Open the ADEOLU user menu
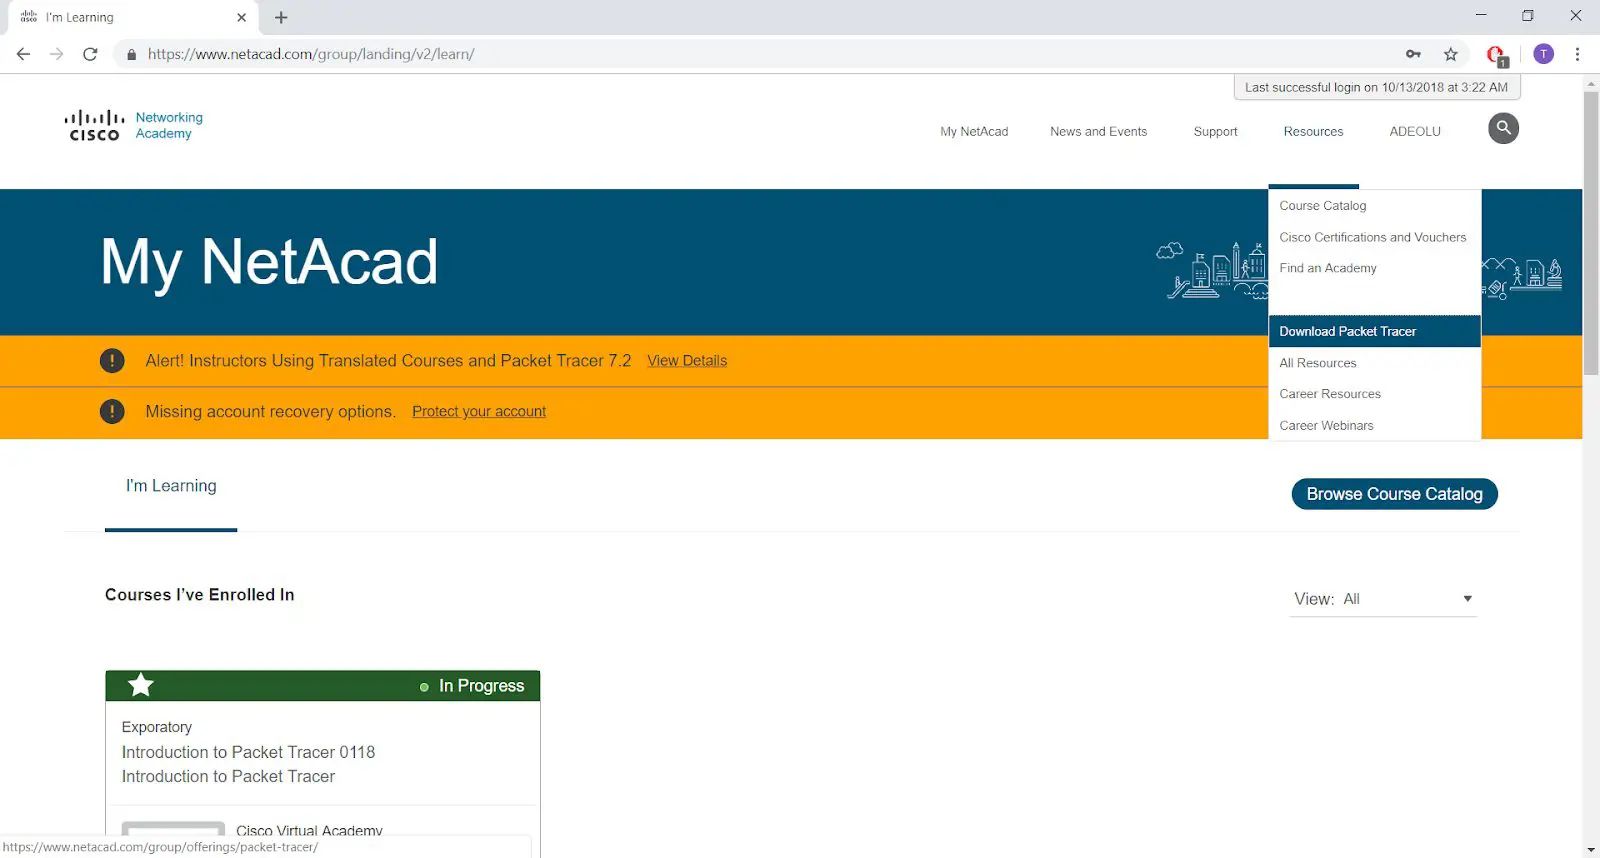 point(1414,131)
